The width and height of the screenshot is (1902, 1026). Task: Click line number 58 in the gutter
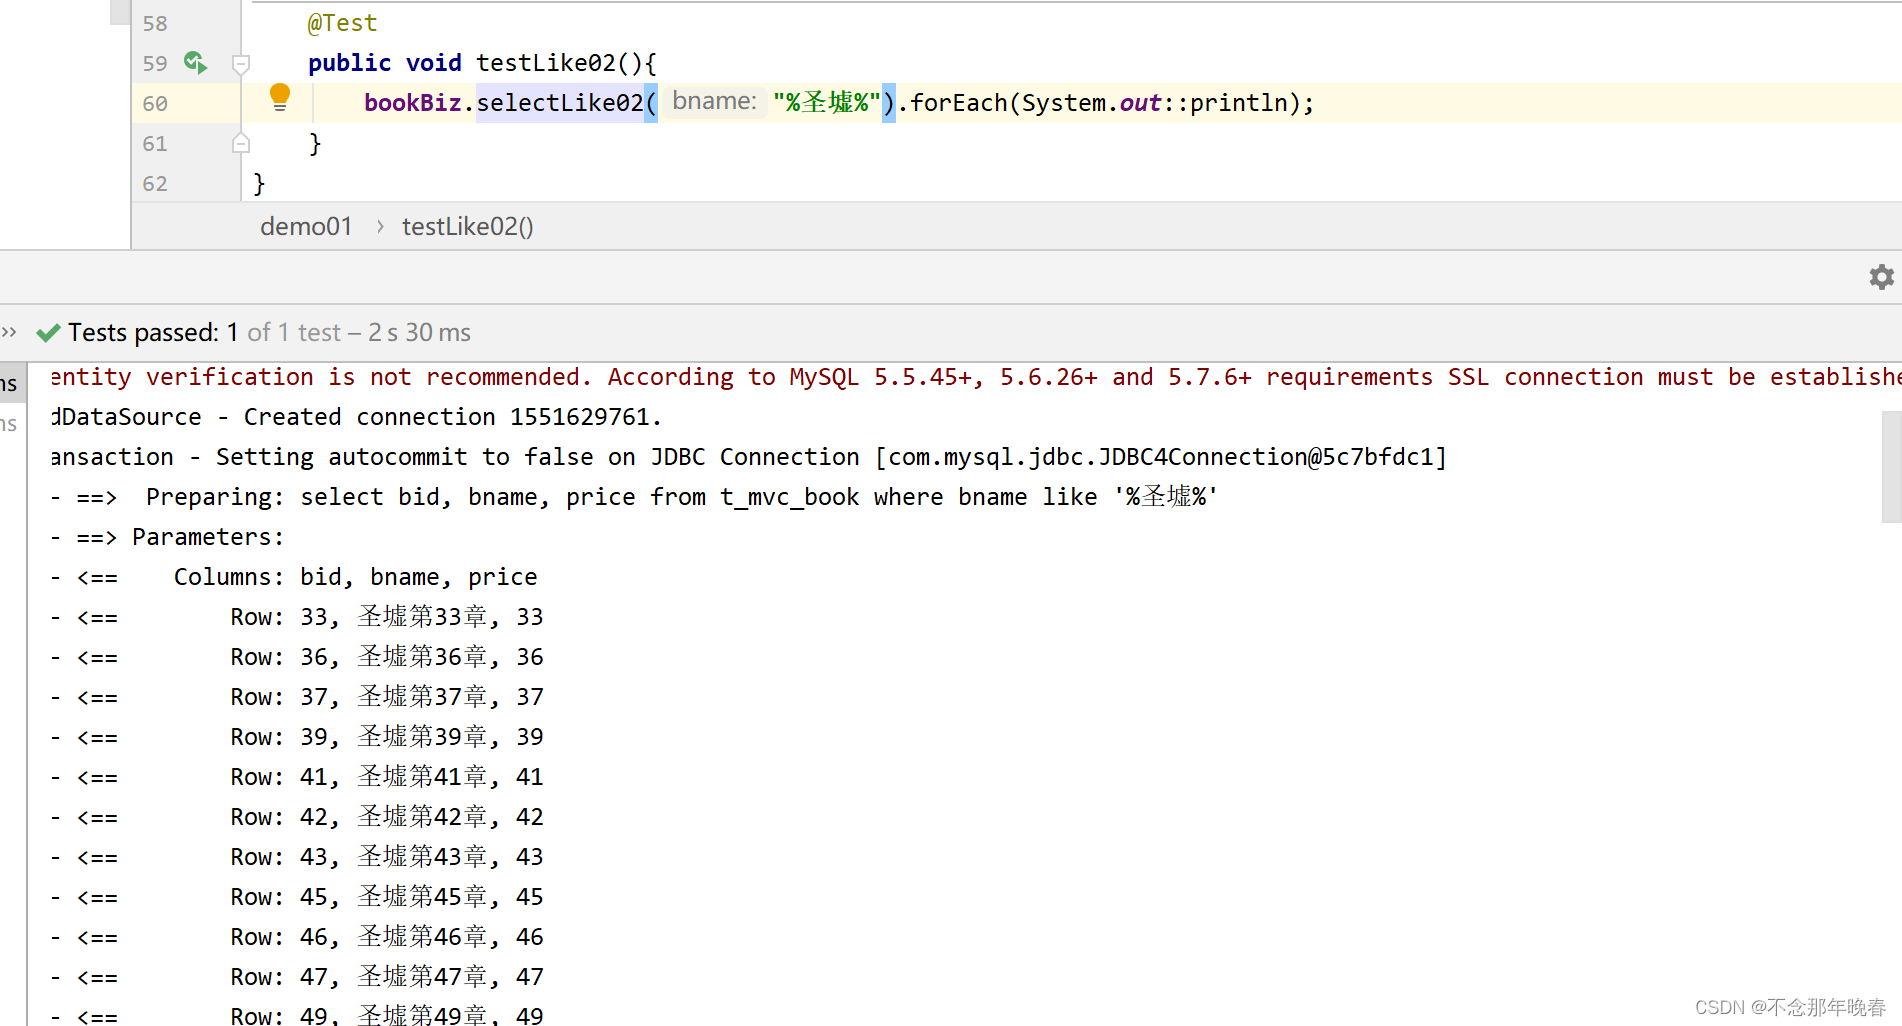click(155, 24)
